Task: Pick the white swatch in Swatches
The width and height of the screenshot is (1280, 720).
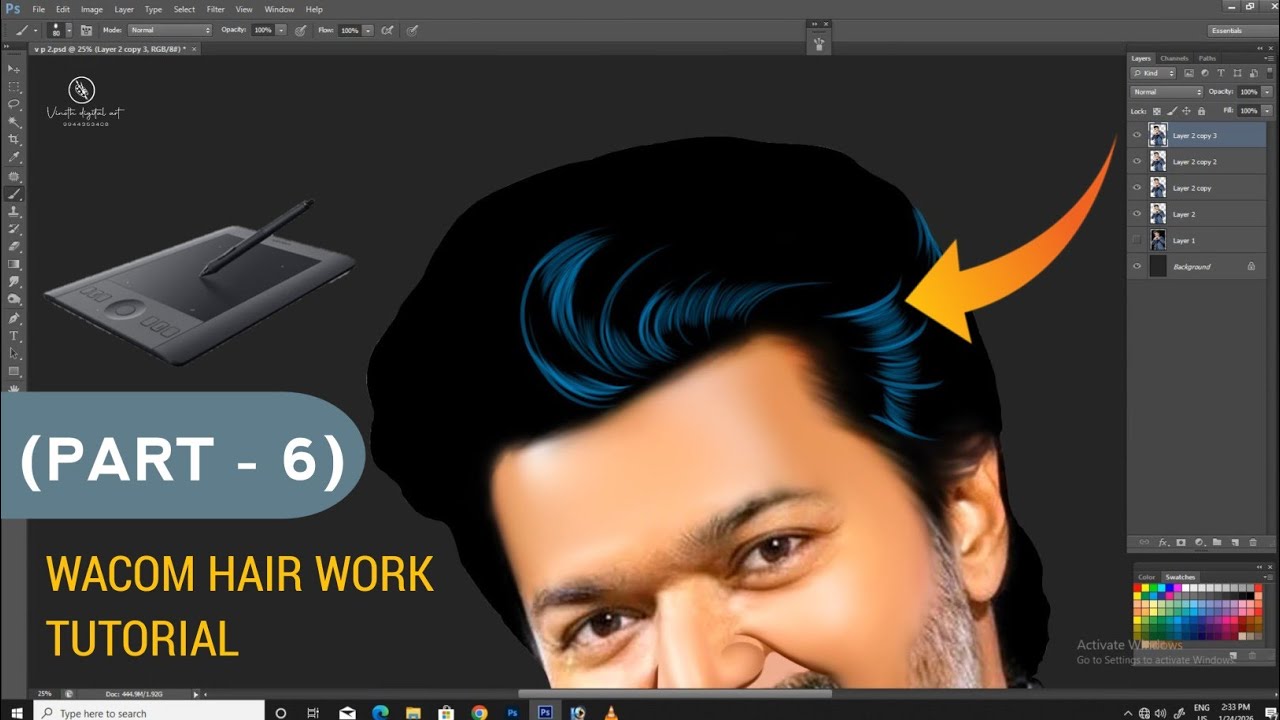Action: point(1185,588)
